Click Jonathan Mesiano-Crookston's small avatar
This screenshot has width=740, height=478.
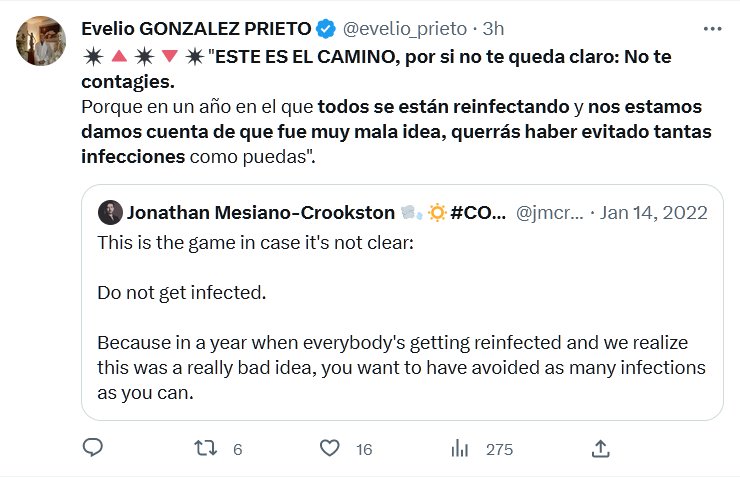pyautogui.click(x=110, y=212)
